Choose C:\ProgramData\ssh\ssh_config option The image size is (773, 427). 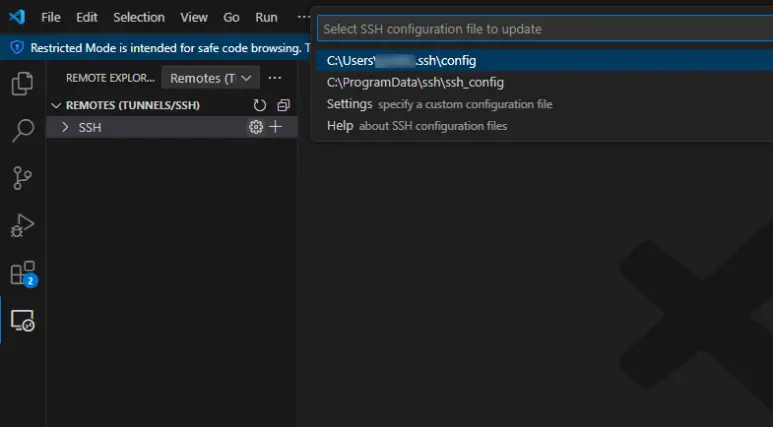pos(544,82)
